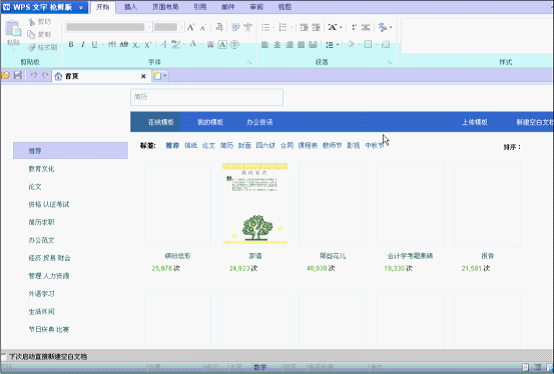Click the Format Painter (格式刷) icon
The height and width of the screenshot is (374, 554).
click(x=32, y=47)
